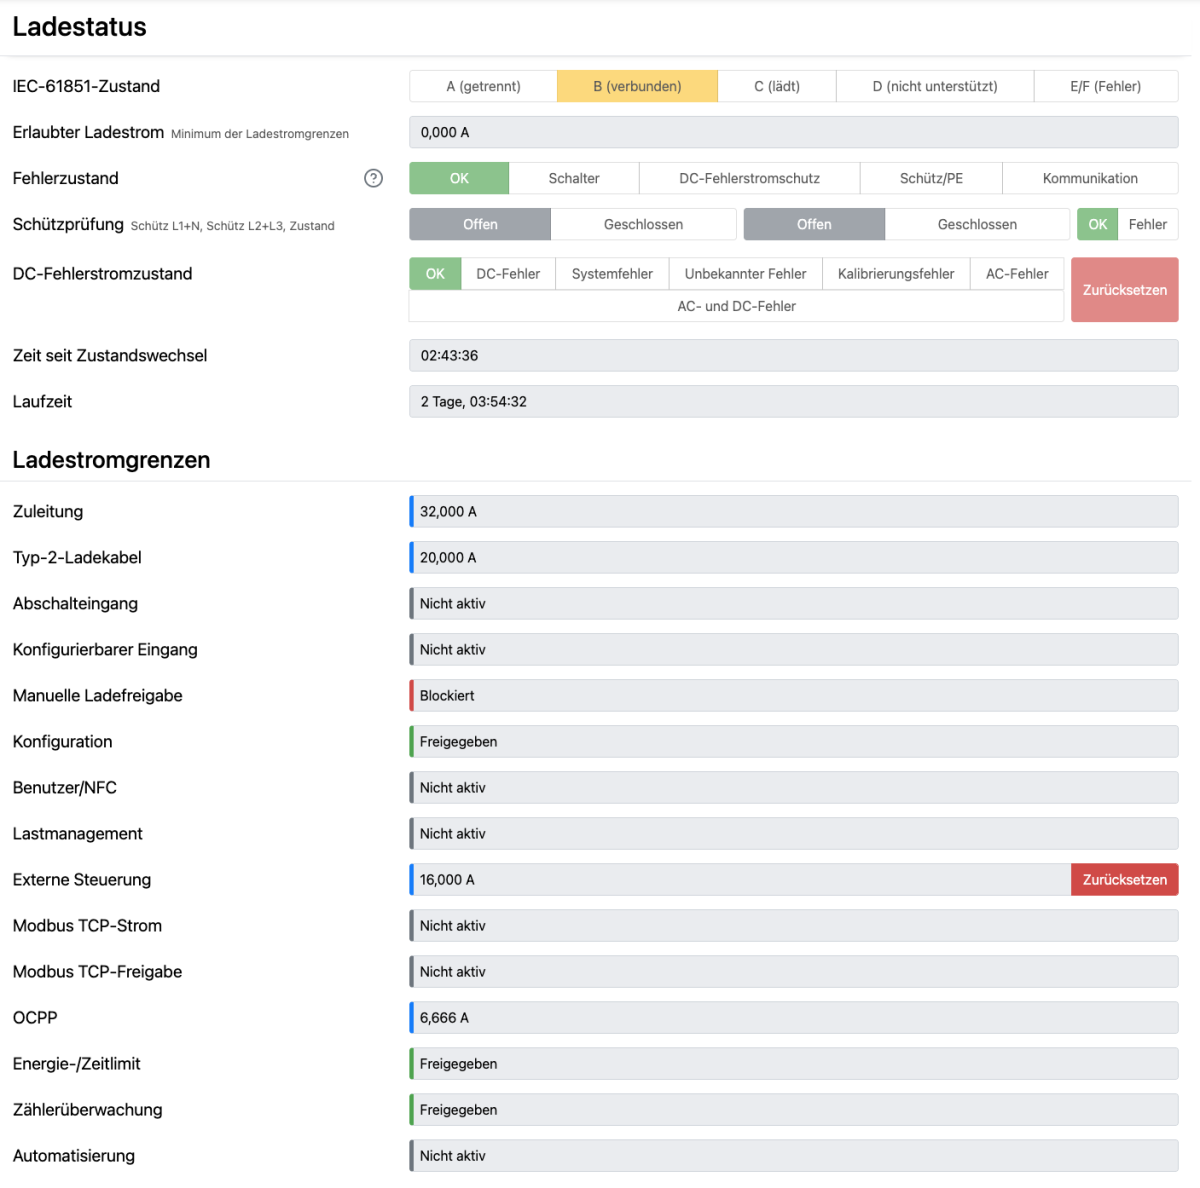Click the 'E/F (Fehler)' state segment

tap(1105, 86)
